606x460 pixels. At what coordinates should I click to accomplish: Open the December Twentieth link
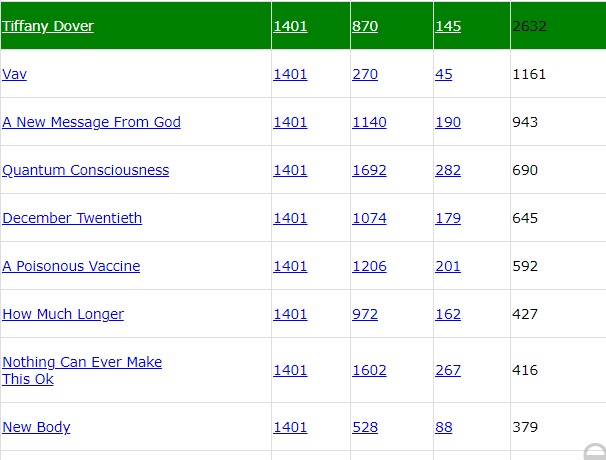72,218
